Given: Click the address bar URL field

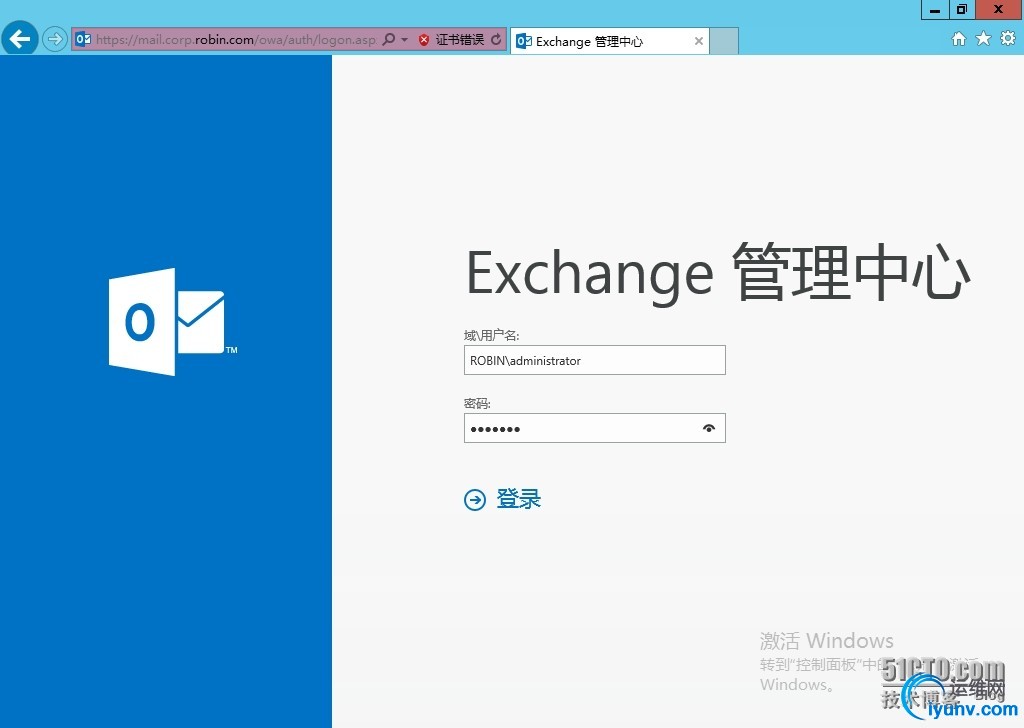Looking at the screenshot, I should click(x=236, y=40).
